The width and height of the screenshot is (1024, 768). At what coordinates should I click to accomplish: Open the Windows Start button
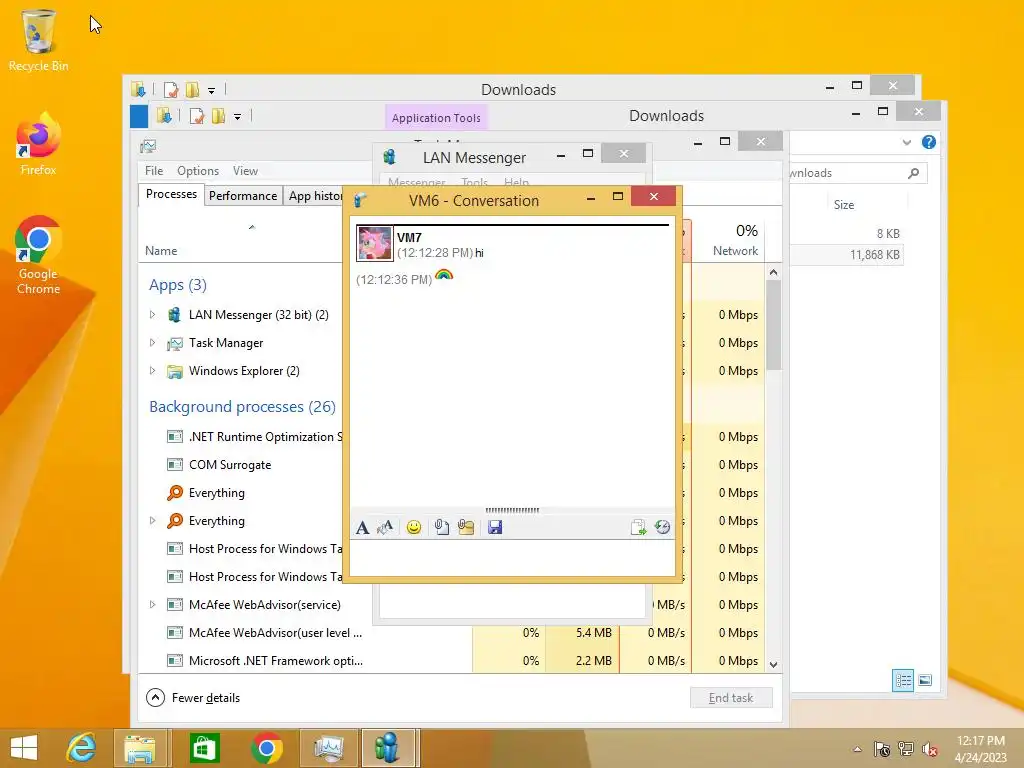(24, 748)
